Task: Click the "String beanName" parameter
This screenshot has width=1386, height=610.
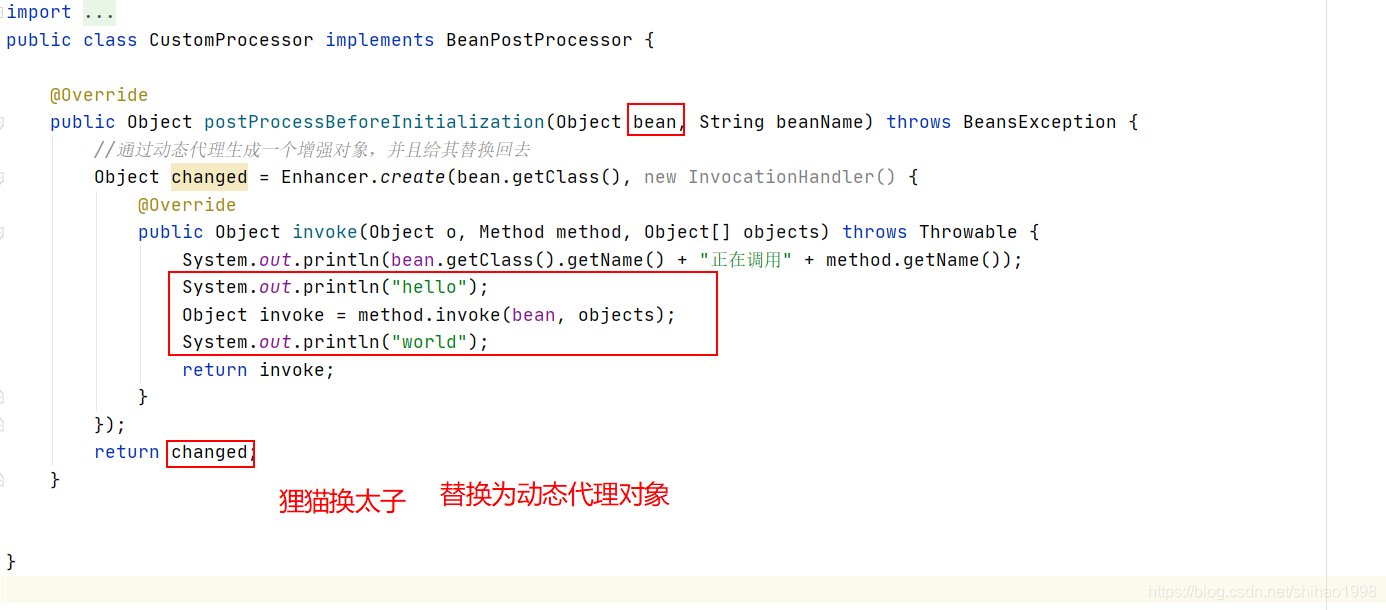Action: (x=781, y=122)
